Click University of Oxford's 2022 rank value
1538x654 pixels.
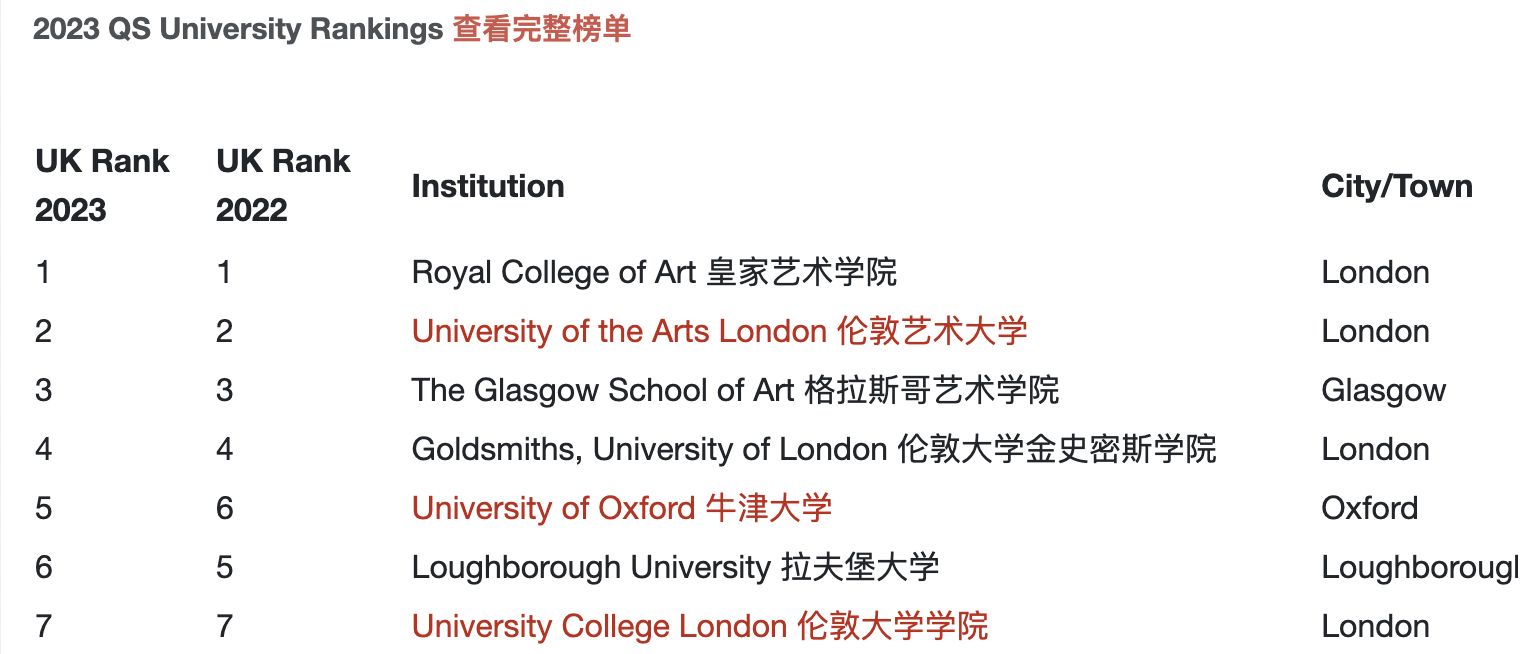pyautogui.click(x=225, y=508)
